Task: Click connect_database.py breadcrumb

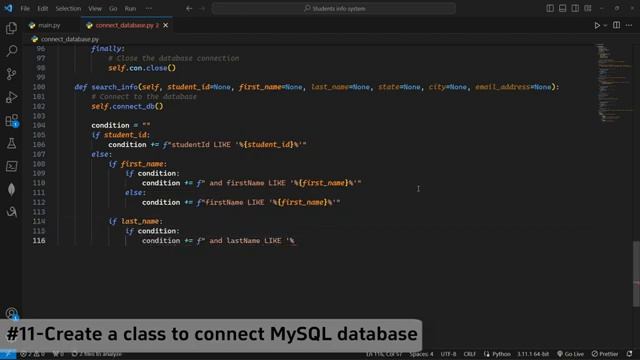Action: point(70,39)
